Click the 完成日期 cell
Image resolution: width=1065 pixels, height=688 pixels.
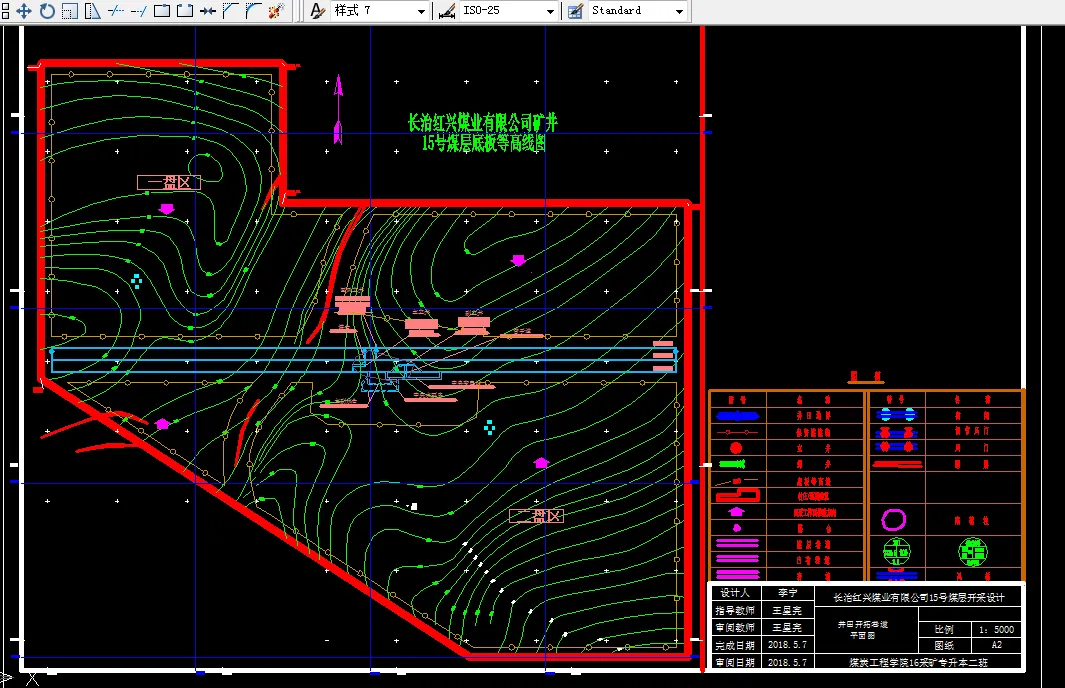(734, 645)
